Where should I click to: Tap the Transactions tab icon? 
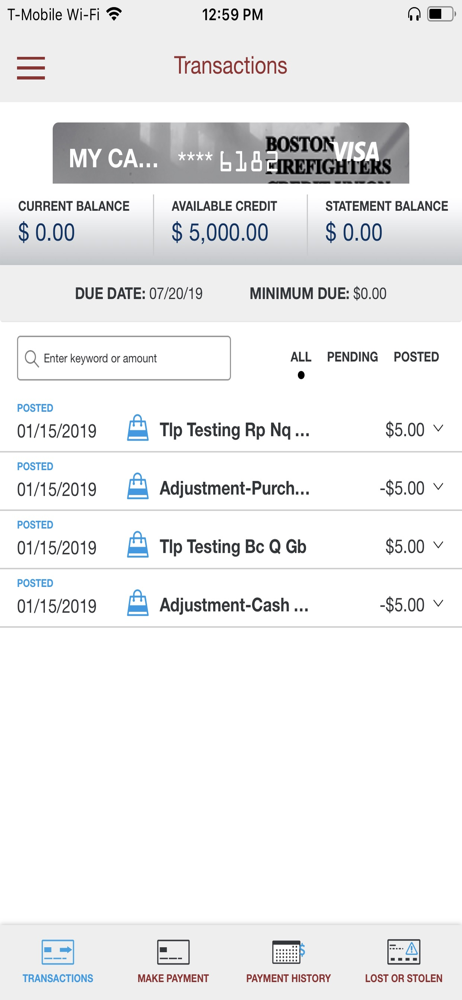pos(58,952)
